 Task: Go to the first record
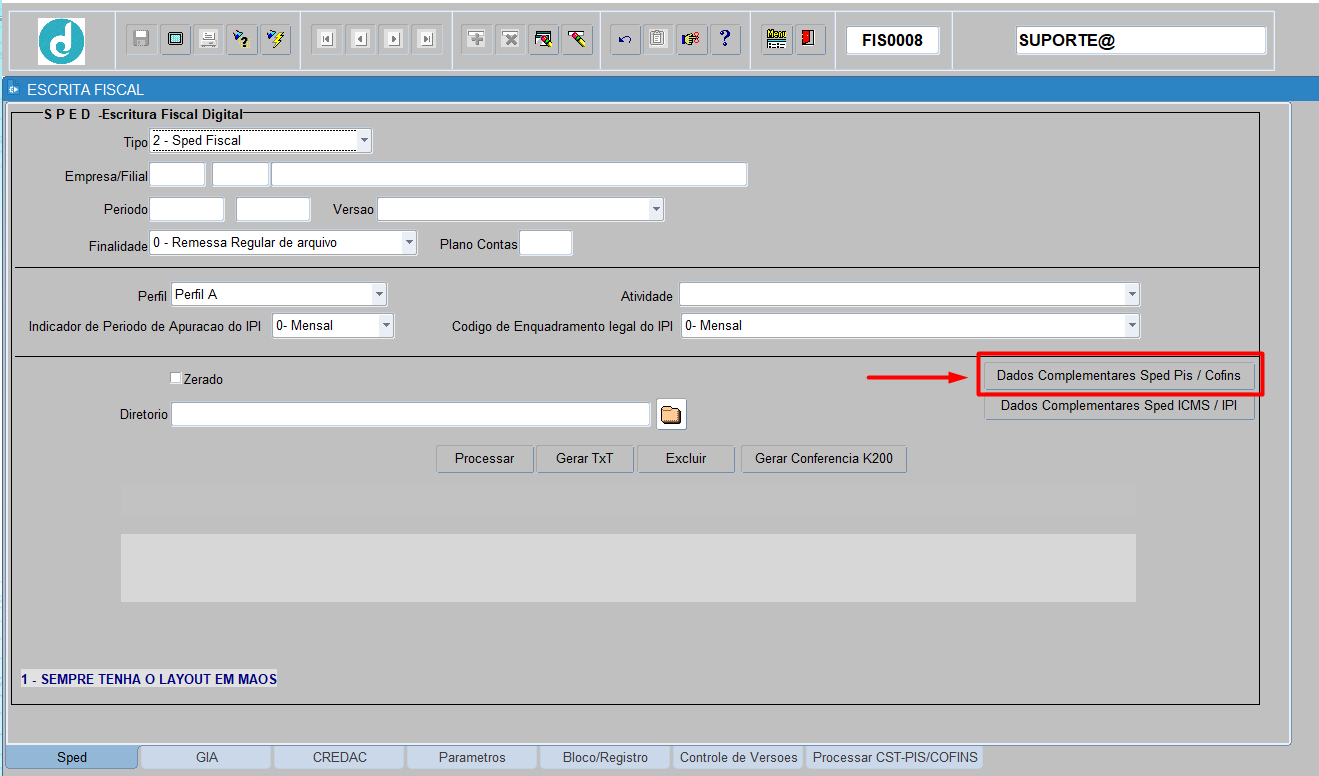326,40
